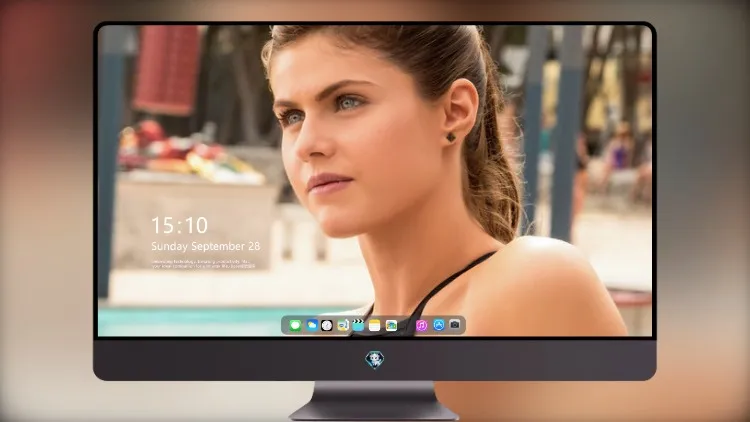This screenshot has height=422, width=750.
Task: Launch the pink iTunes music app
Action: tap(421, 325)
